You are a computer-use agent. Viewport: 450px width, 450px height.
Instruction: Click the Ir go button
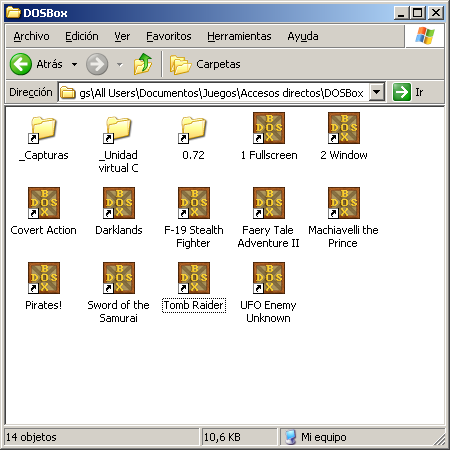tap(409, 92)
